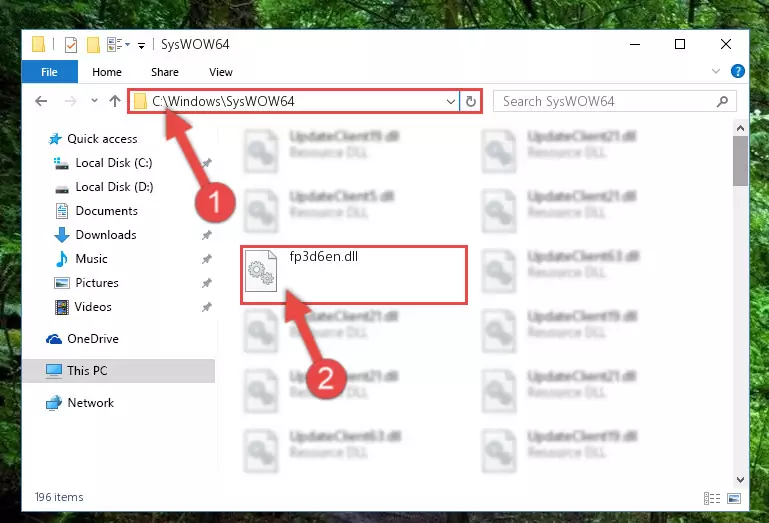Open Pictures folder in sidebar
Screen dimensions: 769x523
pyautogui.click(x=97, y=283)
